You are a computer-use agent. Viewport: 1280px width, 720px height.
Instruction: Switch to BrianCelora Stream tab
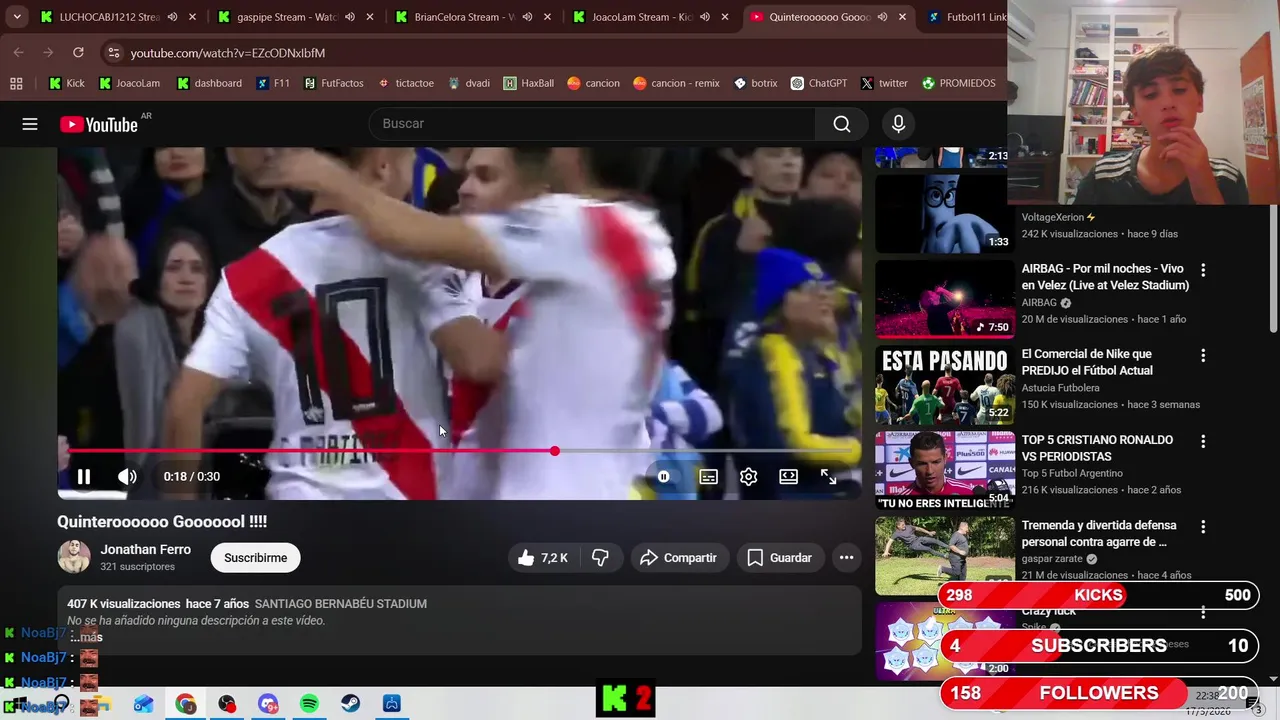pos(465,17)
